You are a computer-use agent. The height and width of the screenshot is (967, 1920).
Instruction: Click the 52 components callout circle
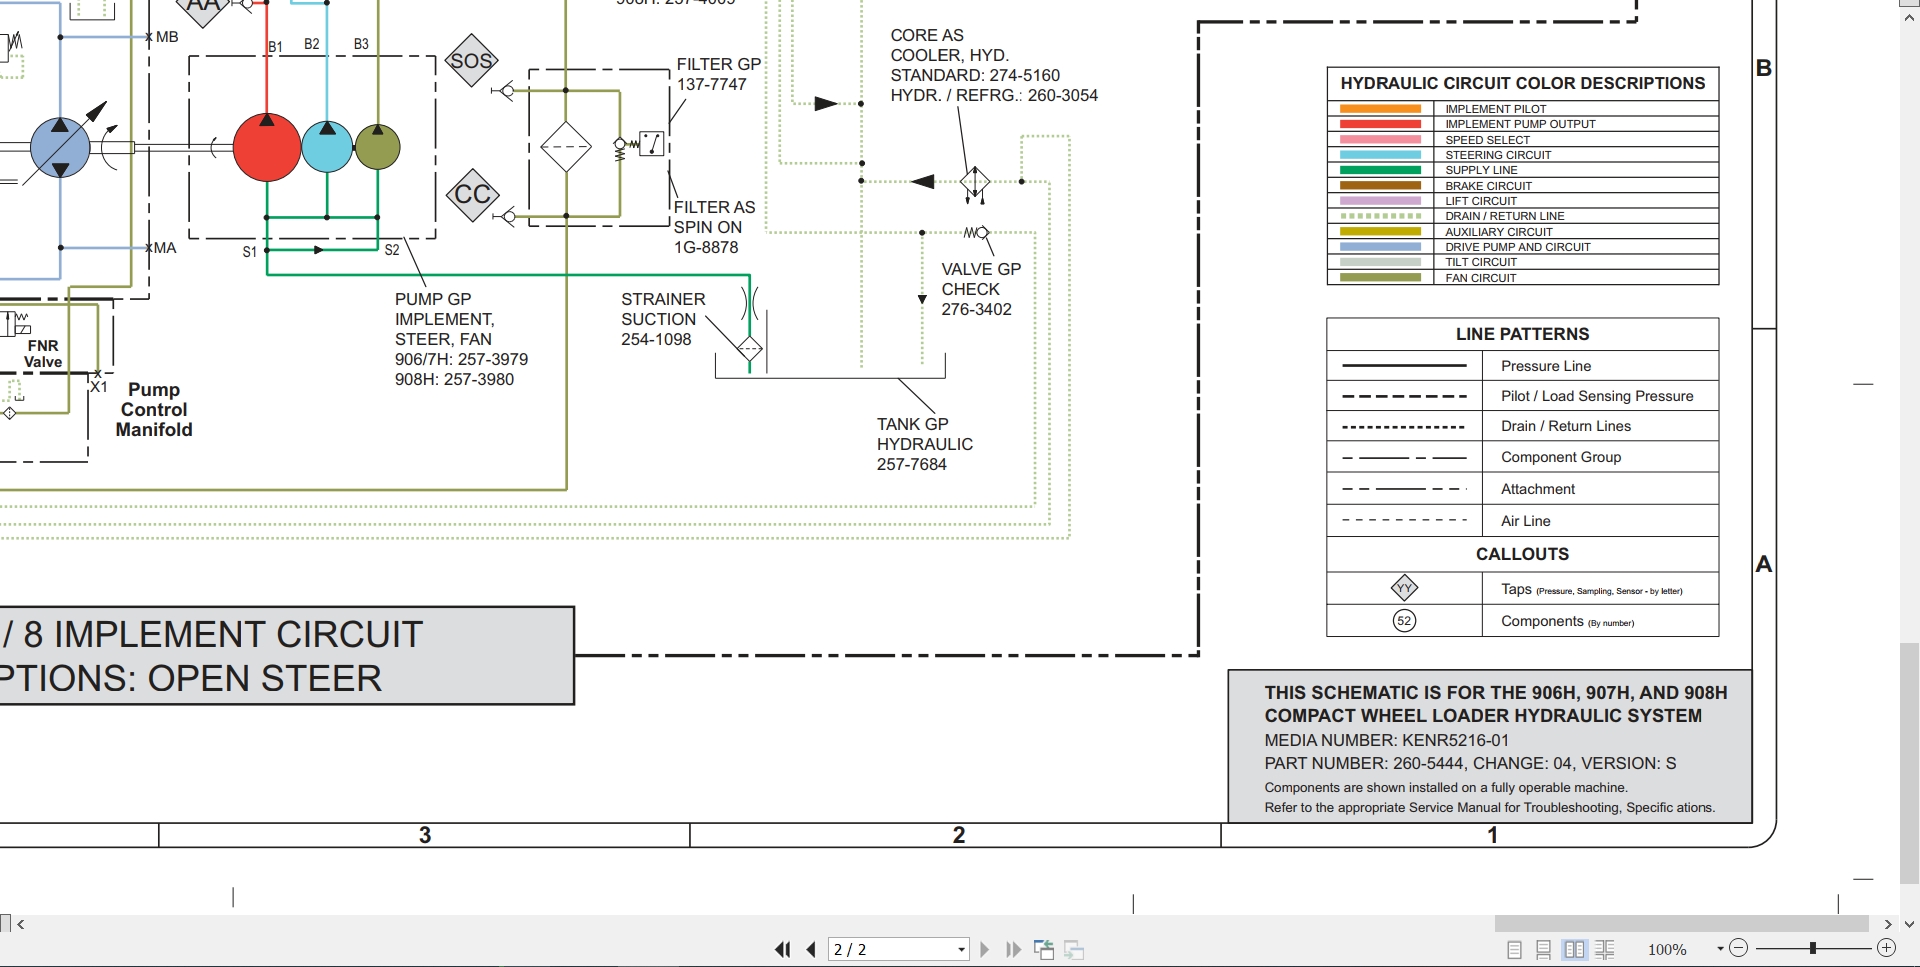1404,621
